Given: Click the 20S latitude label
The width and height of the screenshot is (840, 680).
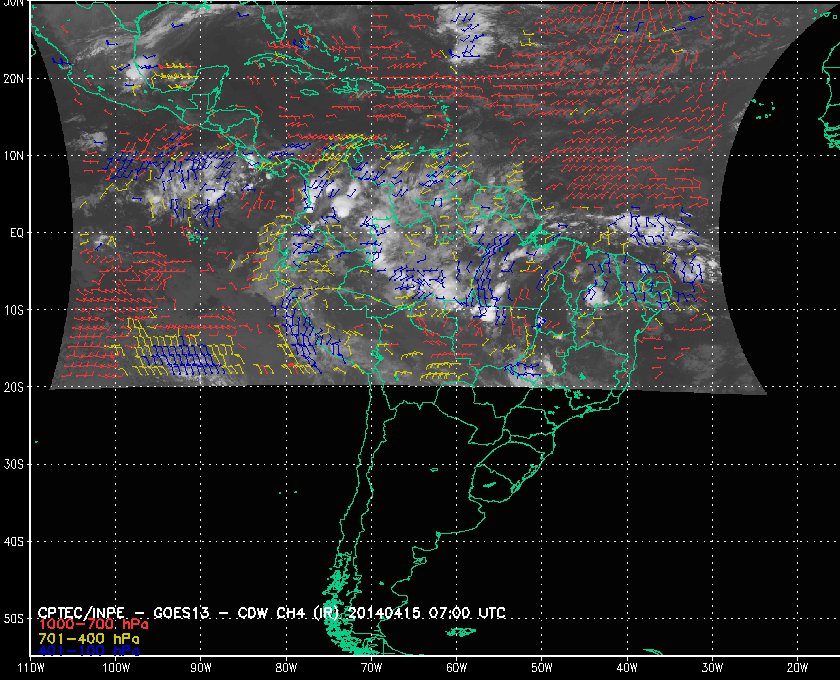Looking at the screenshot, I should click(13, 387).
